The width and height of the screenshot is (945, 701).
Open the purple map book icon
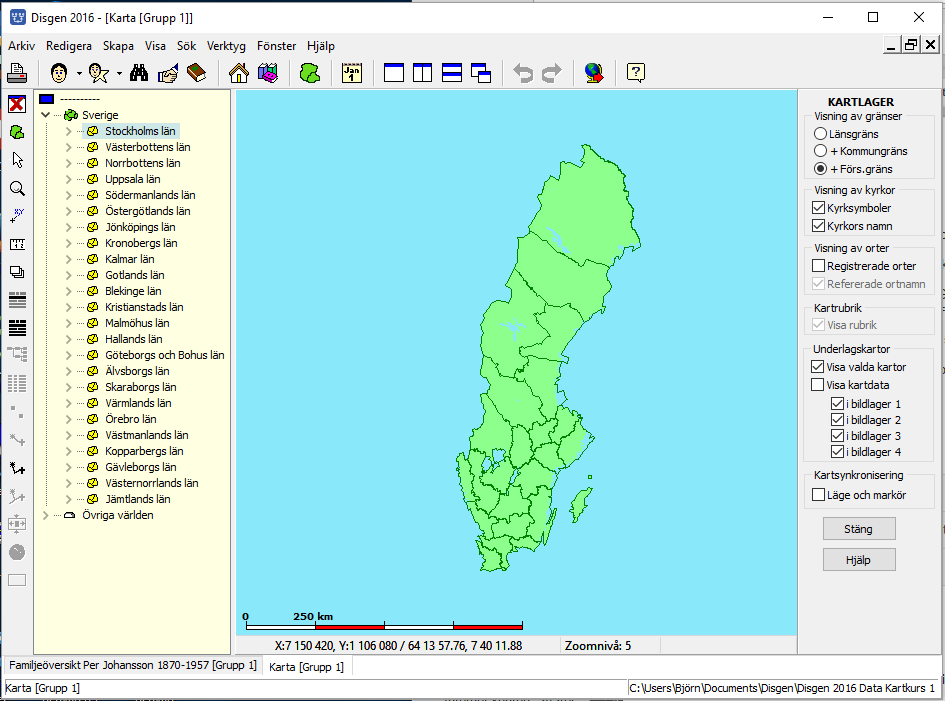pos(268,73)
